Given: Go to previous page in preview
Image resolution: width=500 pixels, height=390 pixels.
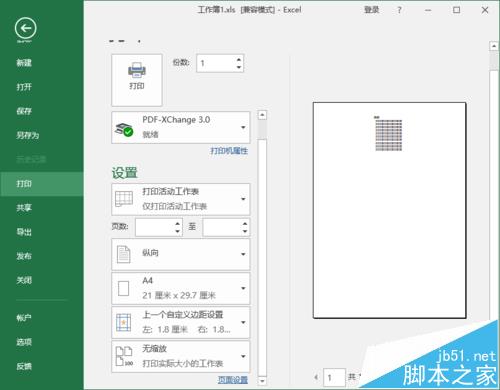Looking at the screenshot, I should coord(316,377).
